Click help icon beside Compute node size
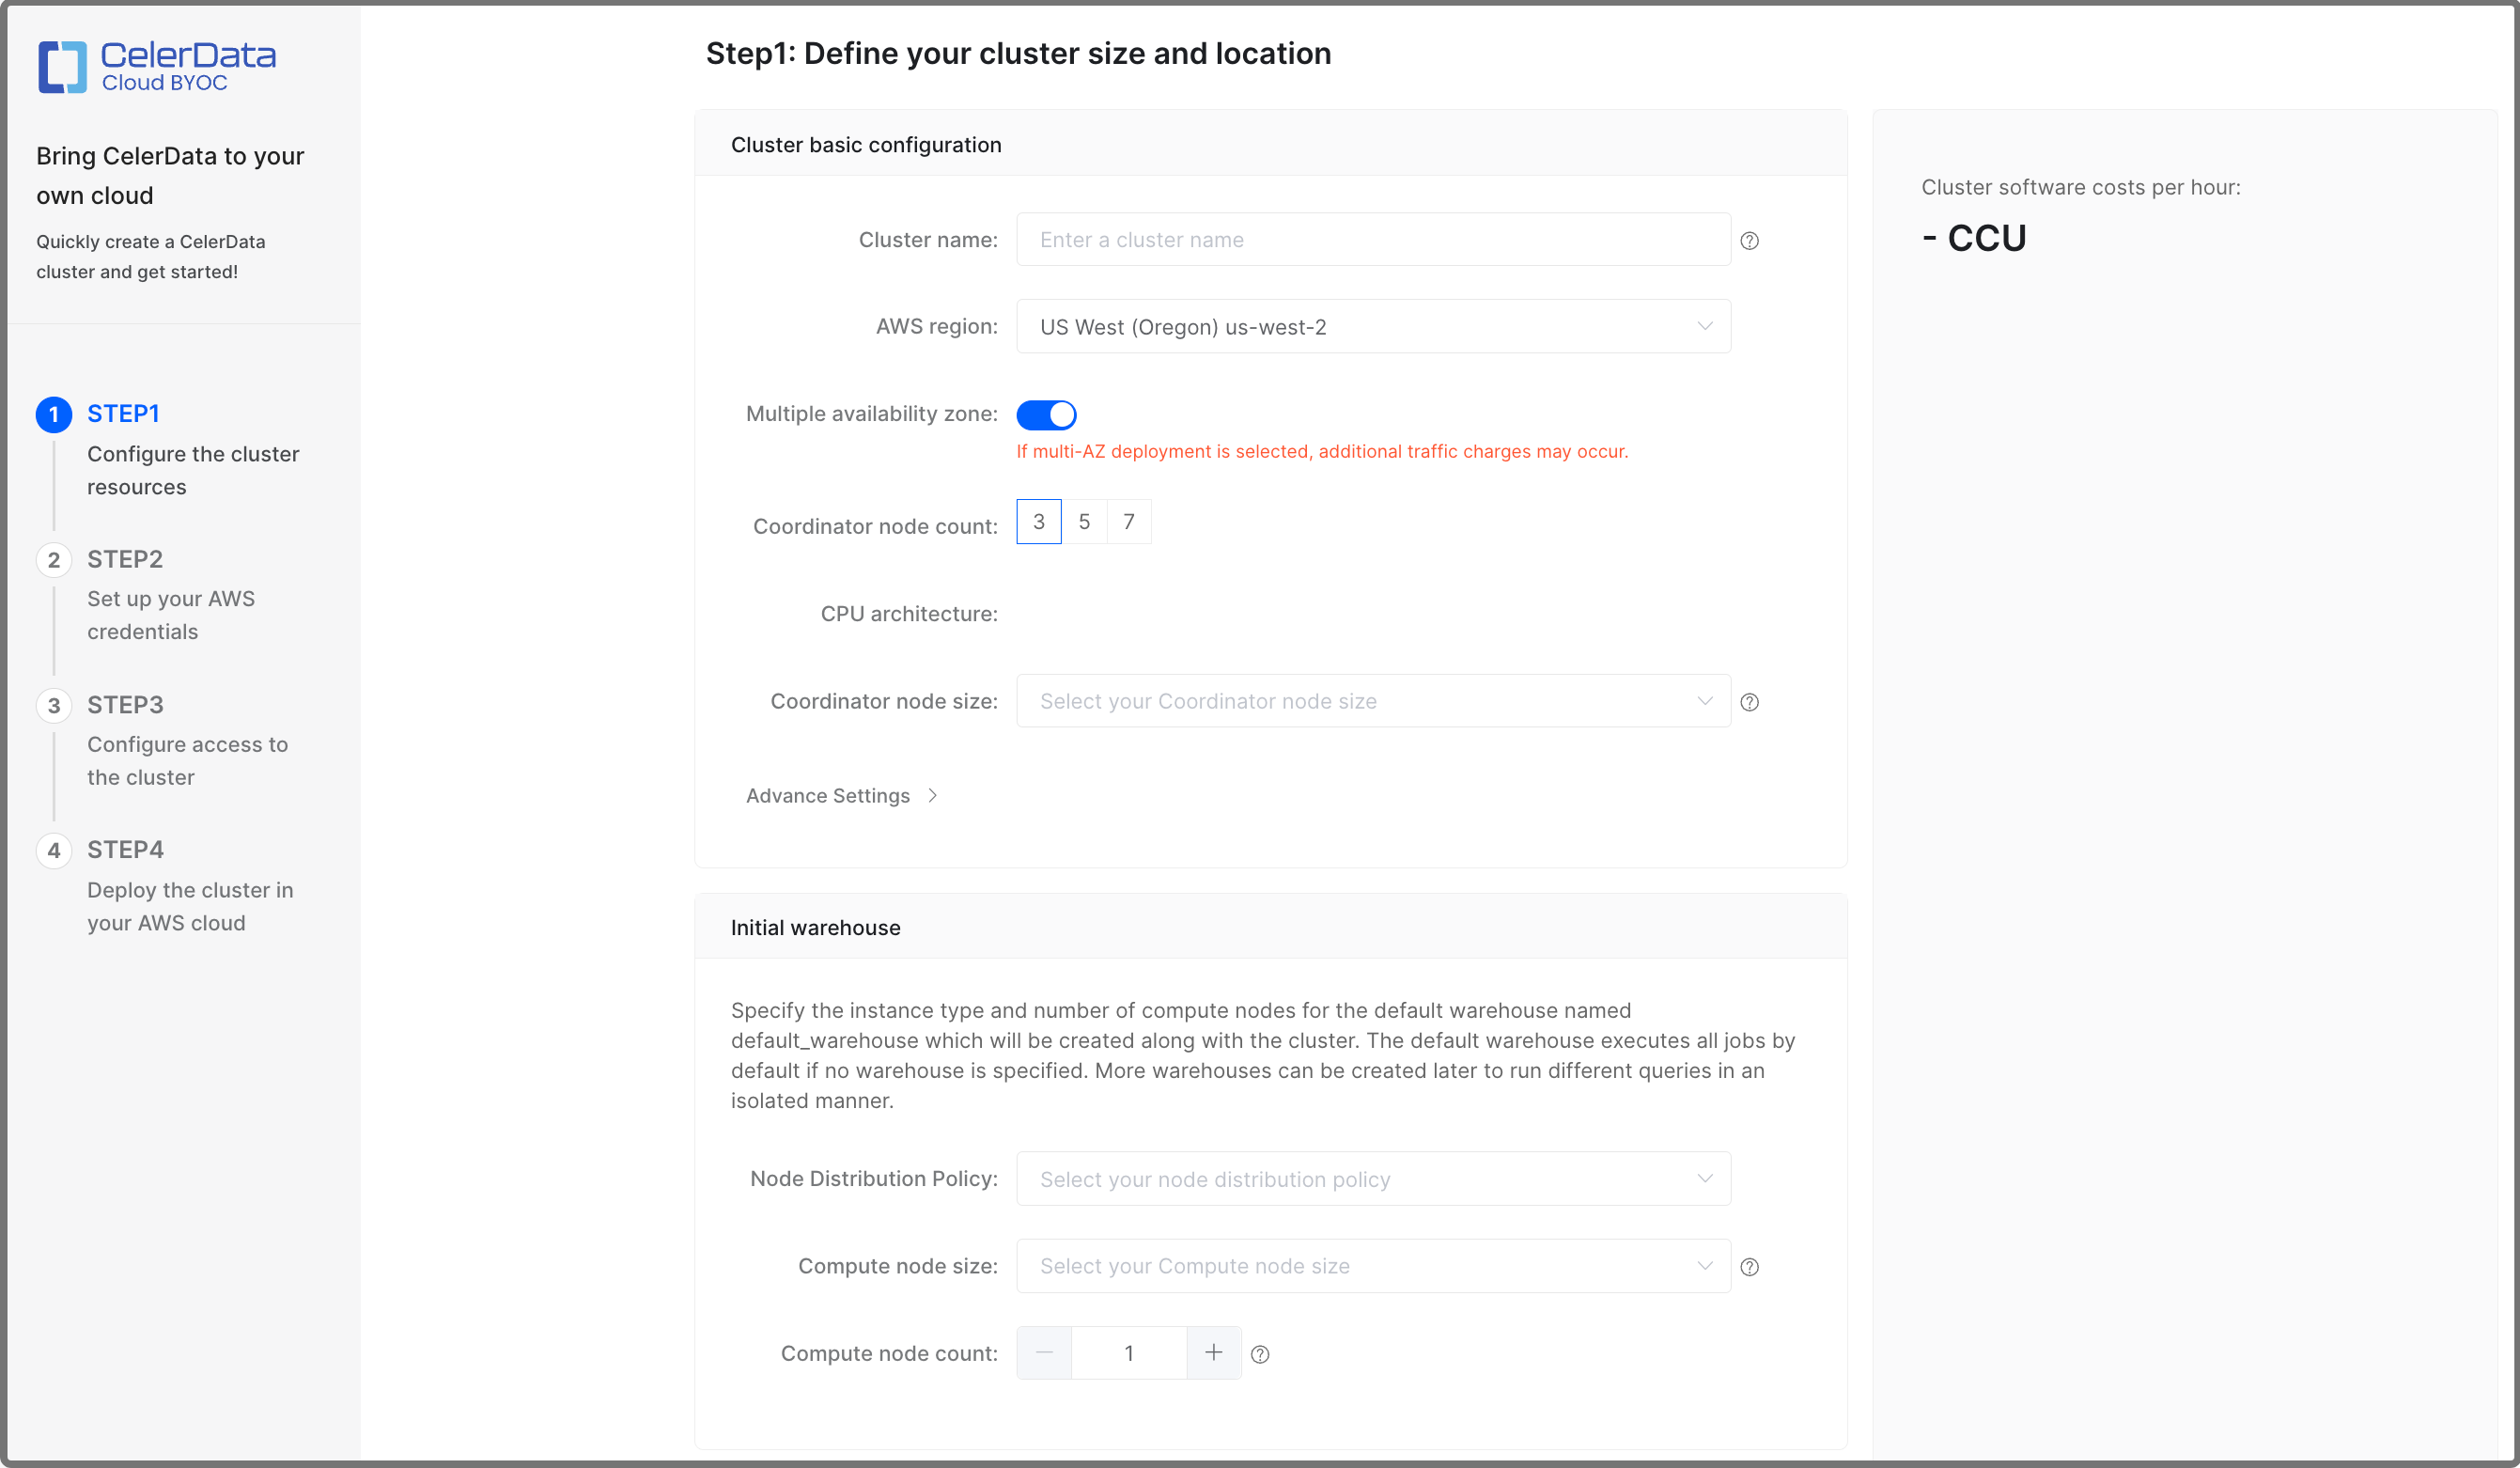Viewport: 2520px width, 1468px height. pos(1749,1267)
